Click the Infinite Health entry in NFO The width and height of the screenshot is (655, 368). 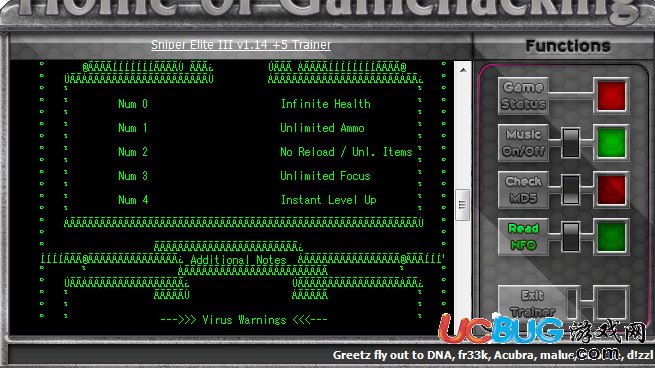click(x=325, y=104)
